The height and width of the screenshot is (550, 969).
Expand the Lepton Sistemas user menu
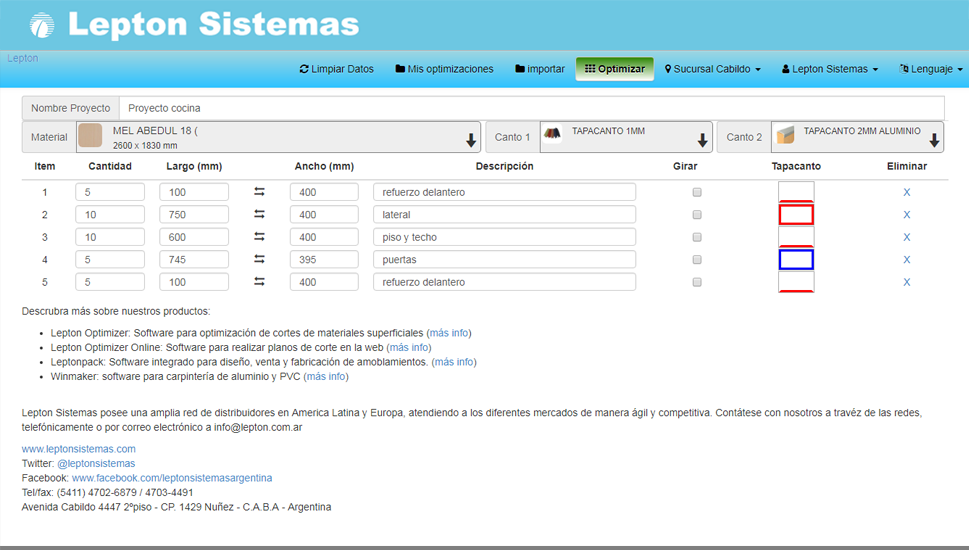830,69
